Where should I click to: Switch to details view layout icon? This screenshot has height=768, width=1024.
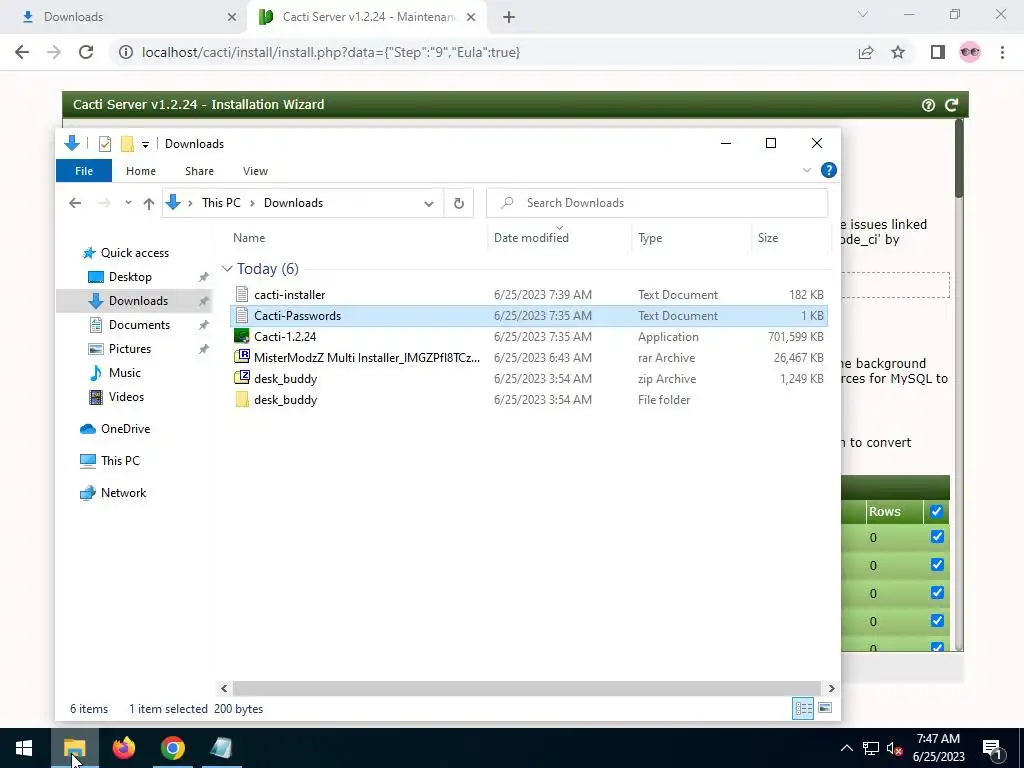coord(803,709)
